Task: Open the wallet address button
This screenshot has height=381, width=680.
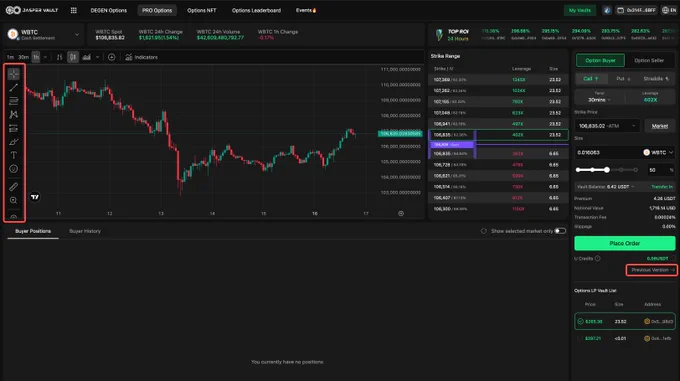Action: click(636, 10)
